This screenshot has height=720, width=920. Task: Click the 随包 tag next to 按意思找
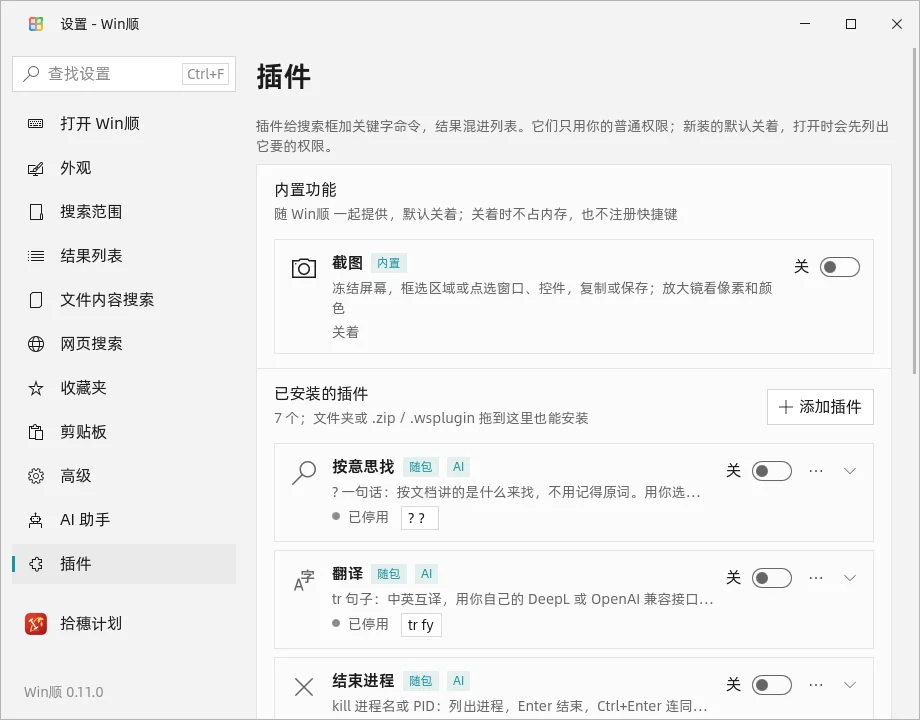point(421,467)
